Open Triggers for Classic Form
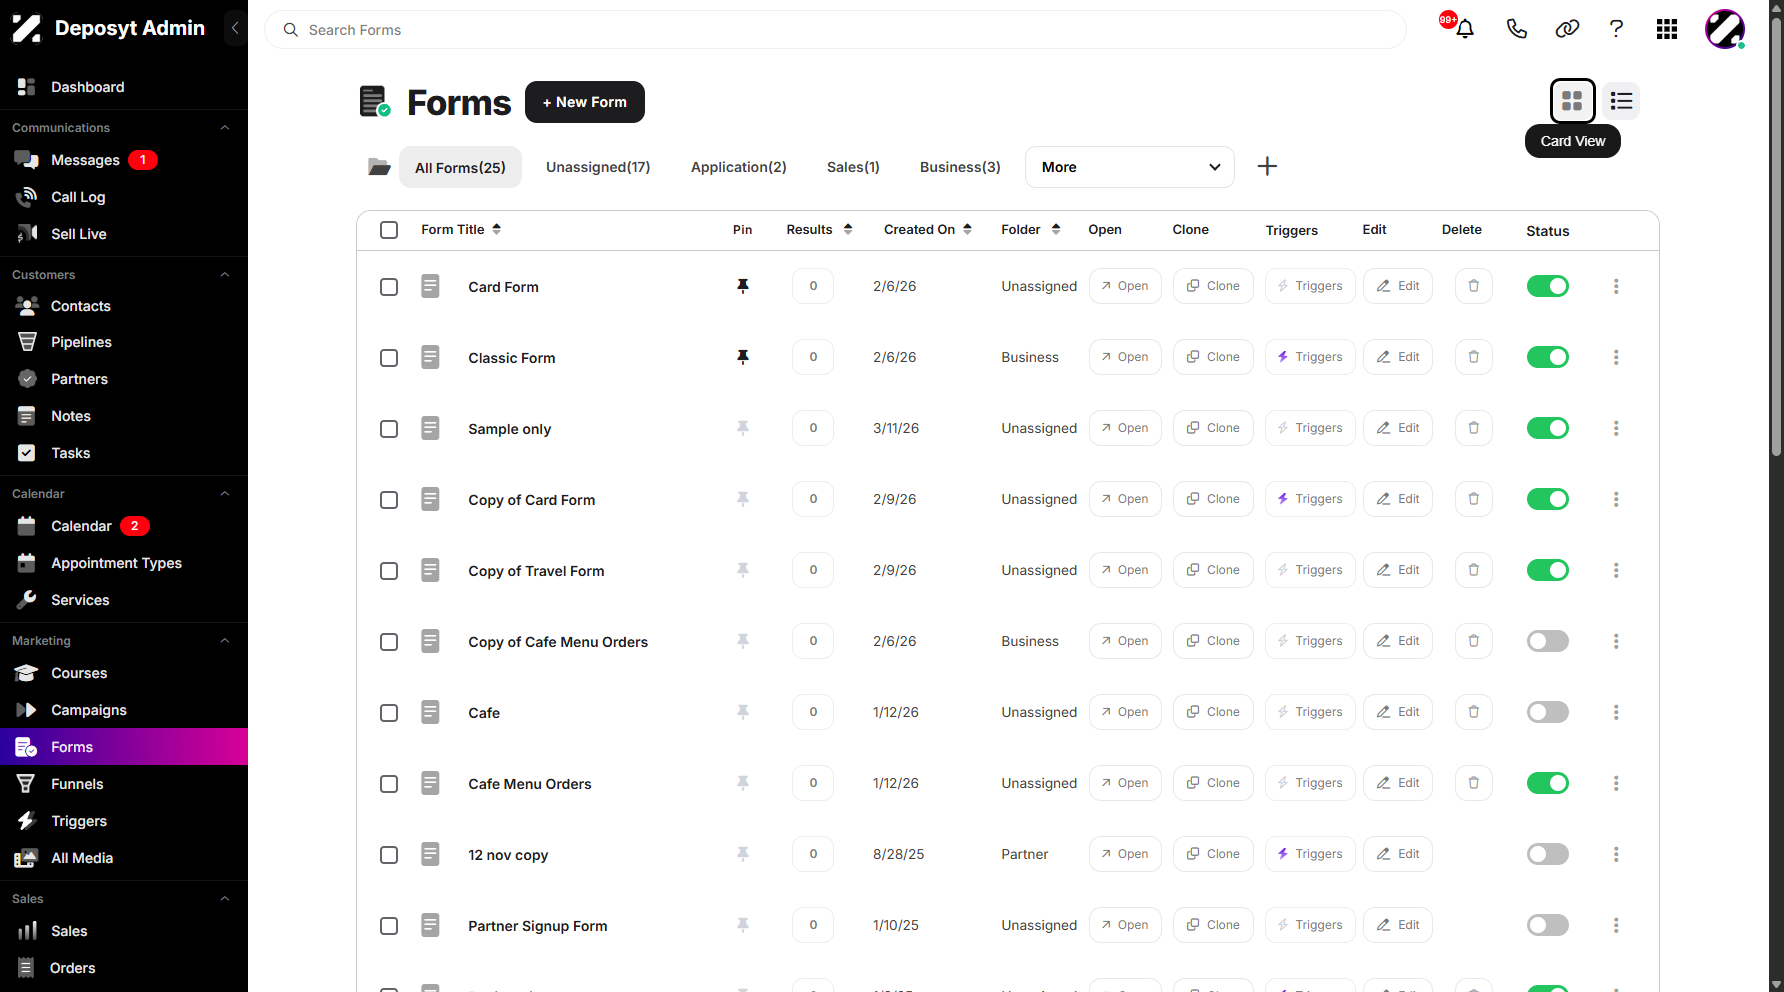 coord(1310,357)
